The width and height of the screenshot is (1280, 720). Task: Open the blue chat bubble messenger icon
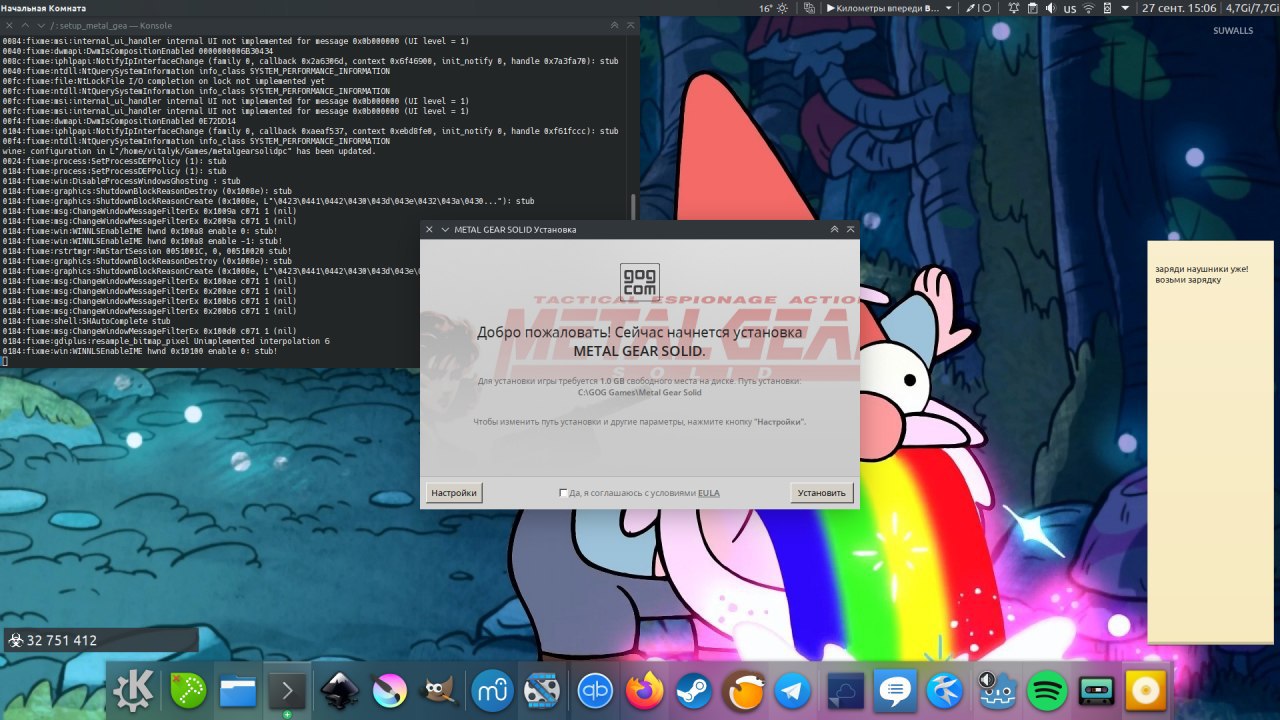896,691
